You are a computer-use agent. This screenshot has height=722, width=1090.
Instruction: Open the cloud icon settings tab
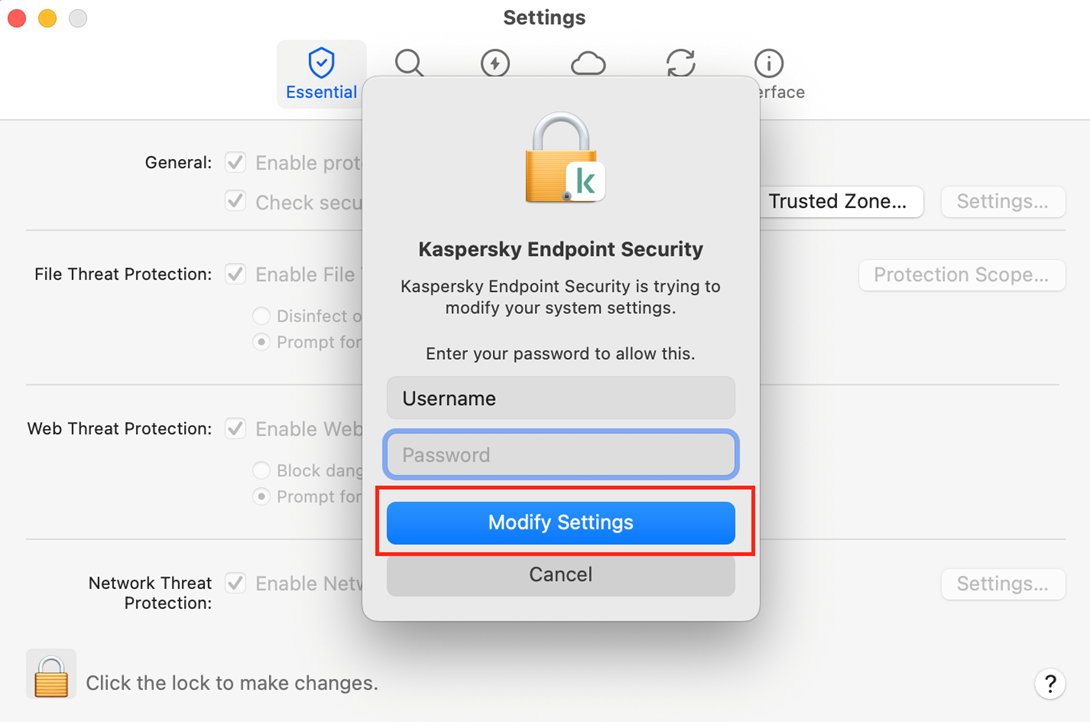(588, 64)
